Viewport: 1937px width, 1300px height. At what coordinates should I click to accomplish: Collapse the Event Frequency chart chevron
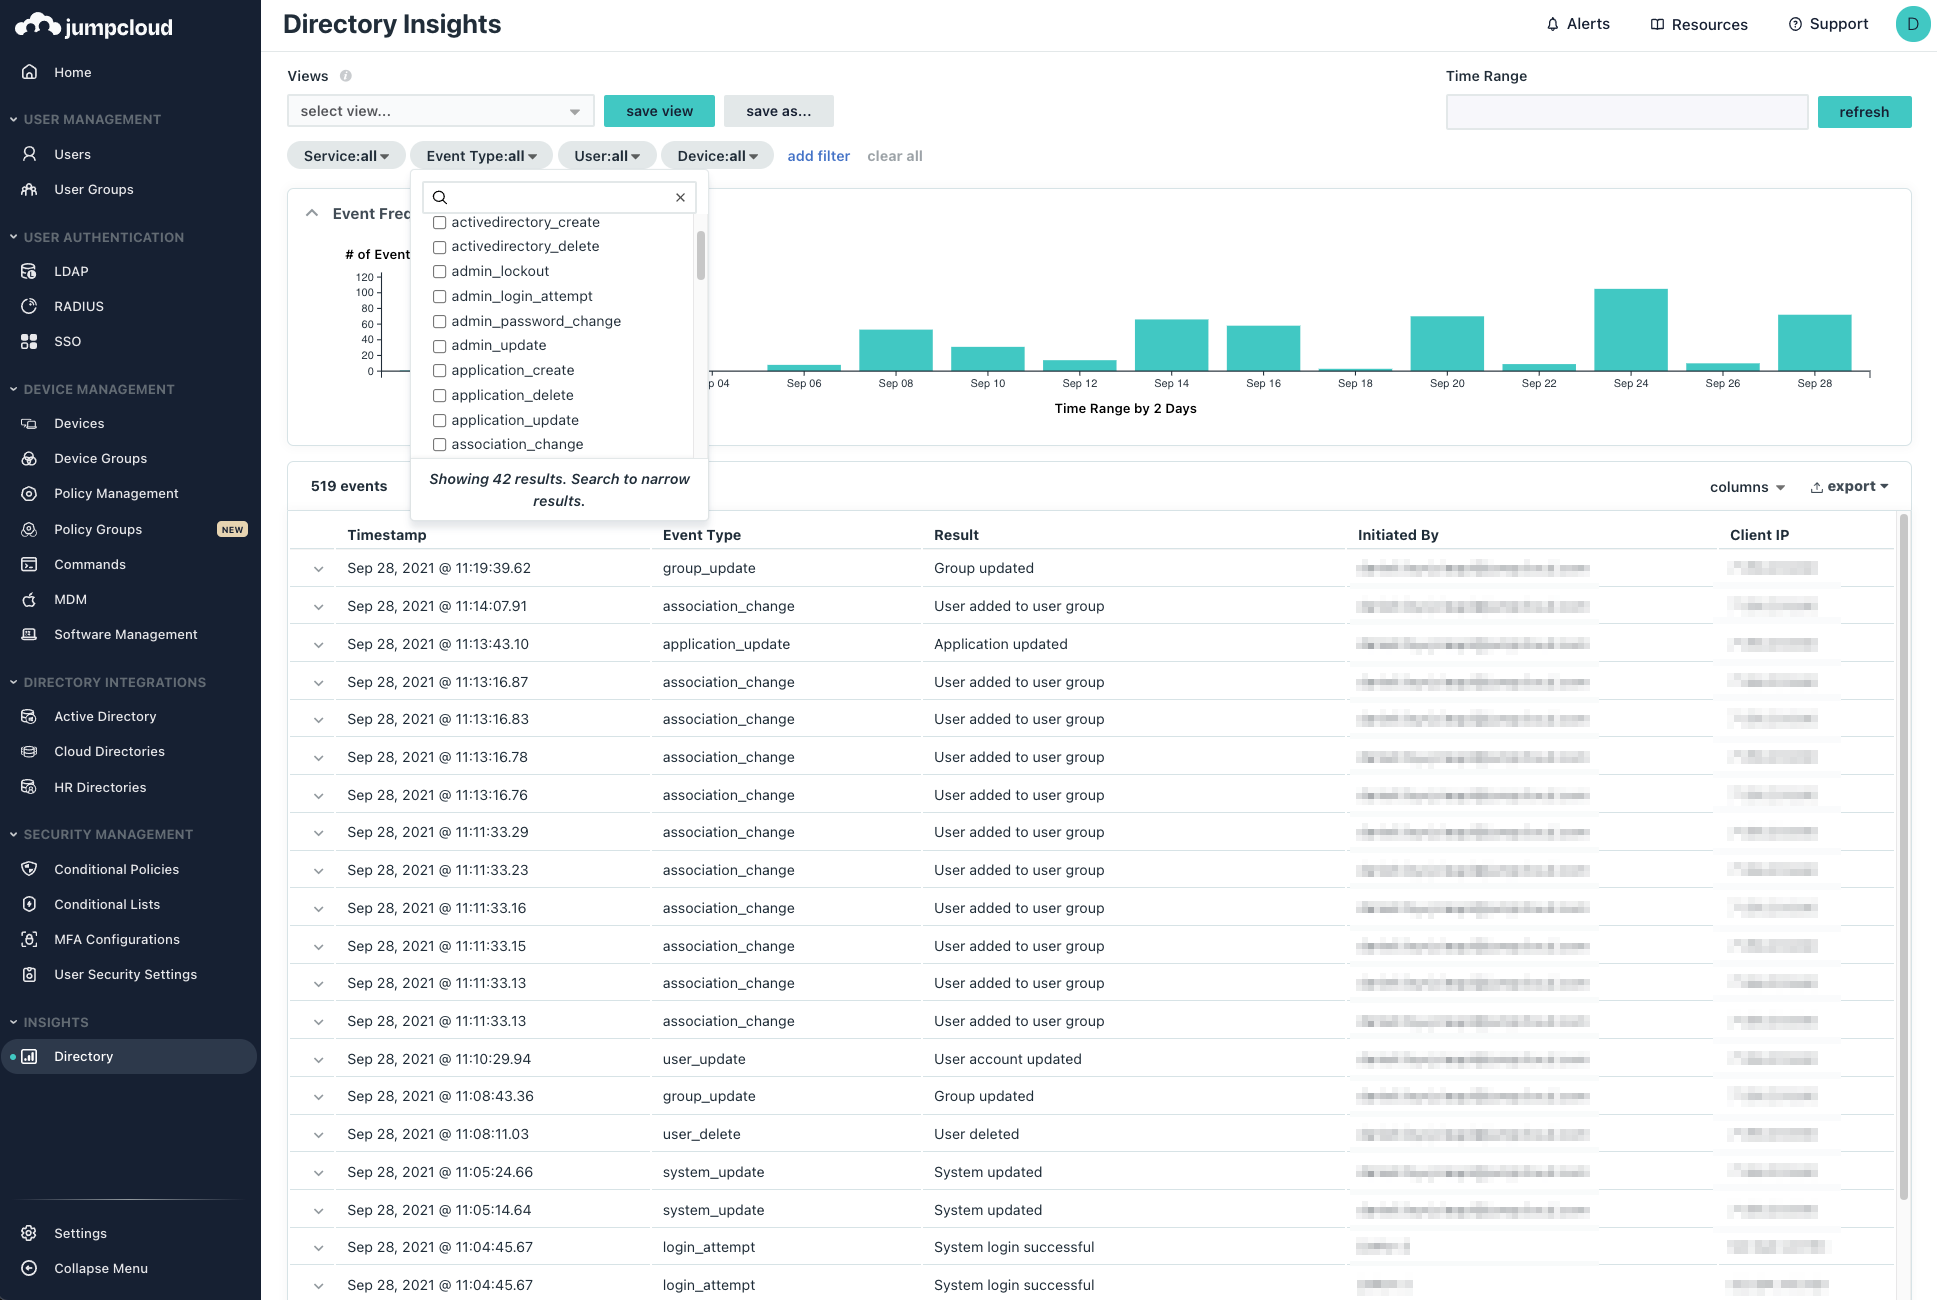click(312, 213)
